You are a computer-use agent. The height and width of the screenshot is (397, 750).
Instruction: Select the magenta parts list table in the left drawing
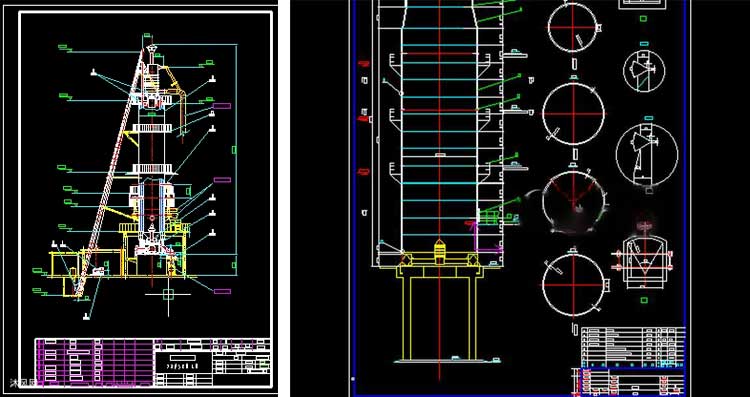95,362
